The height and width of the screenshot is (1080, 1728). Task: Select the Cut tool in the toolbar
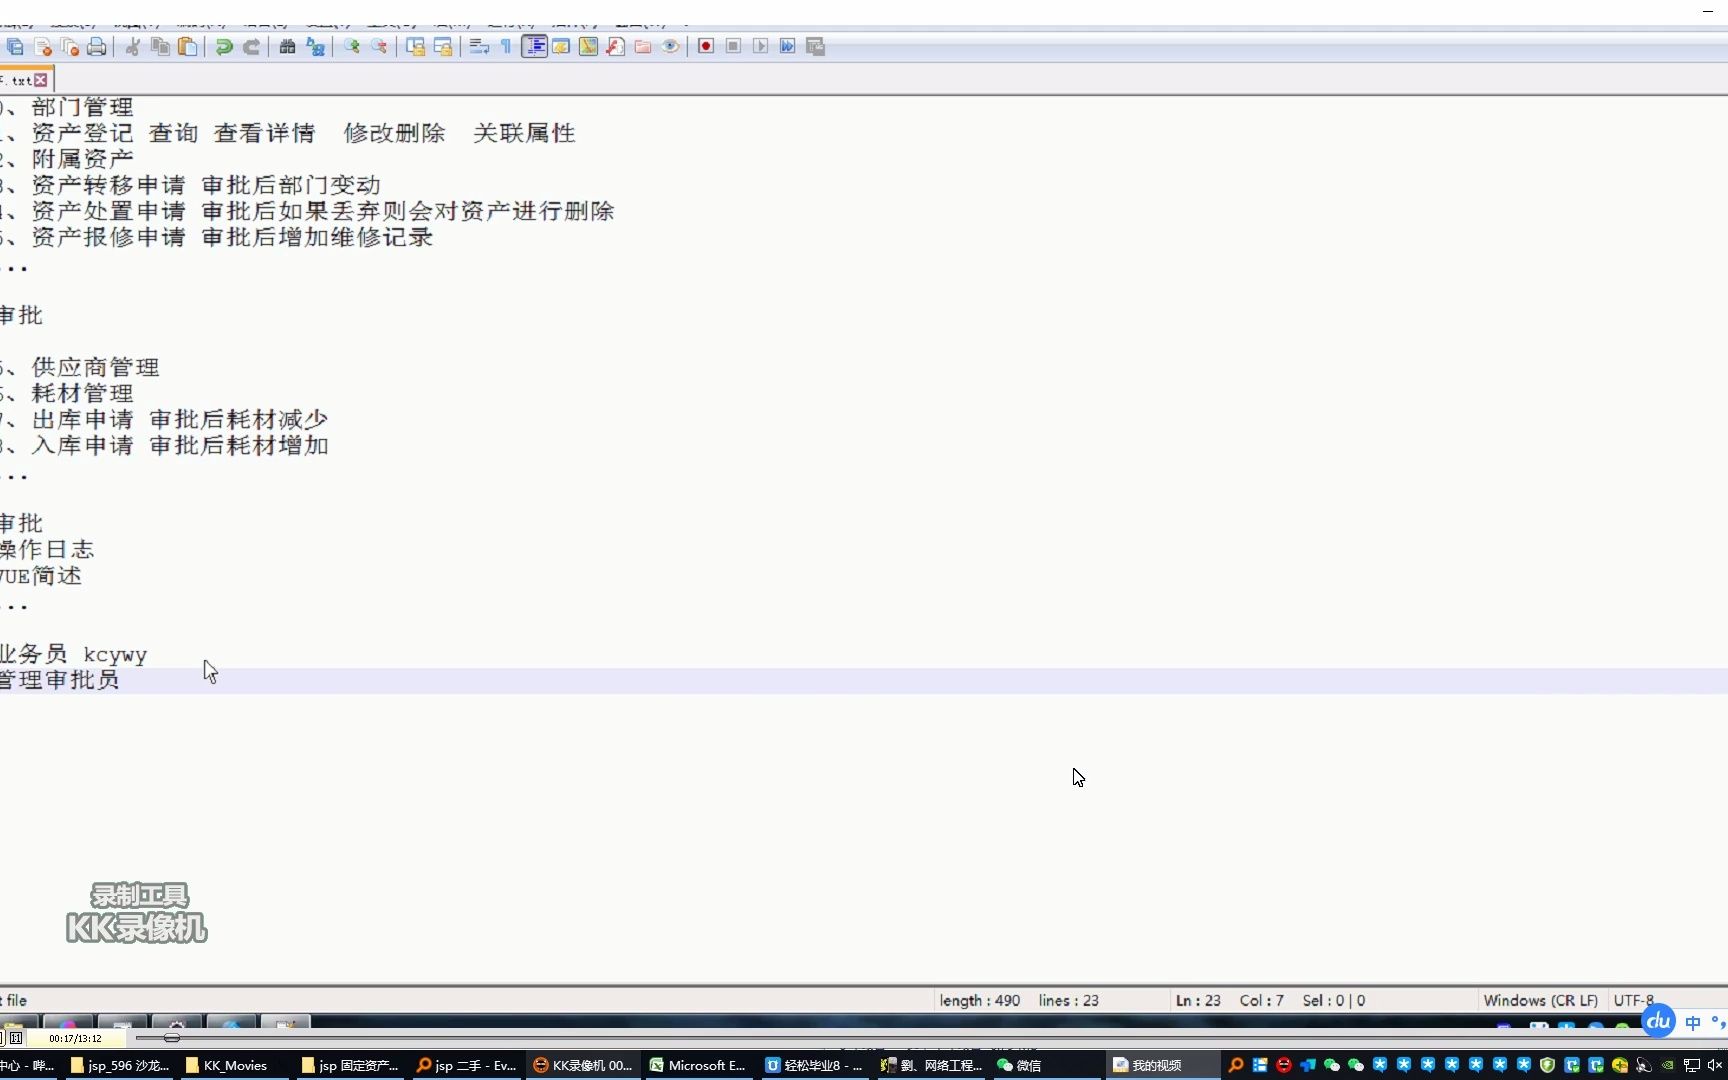(132, 46)
